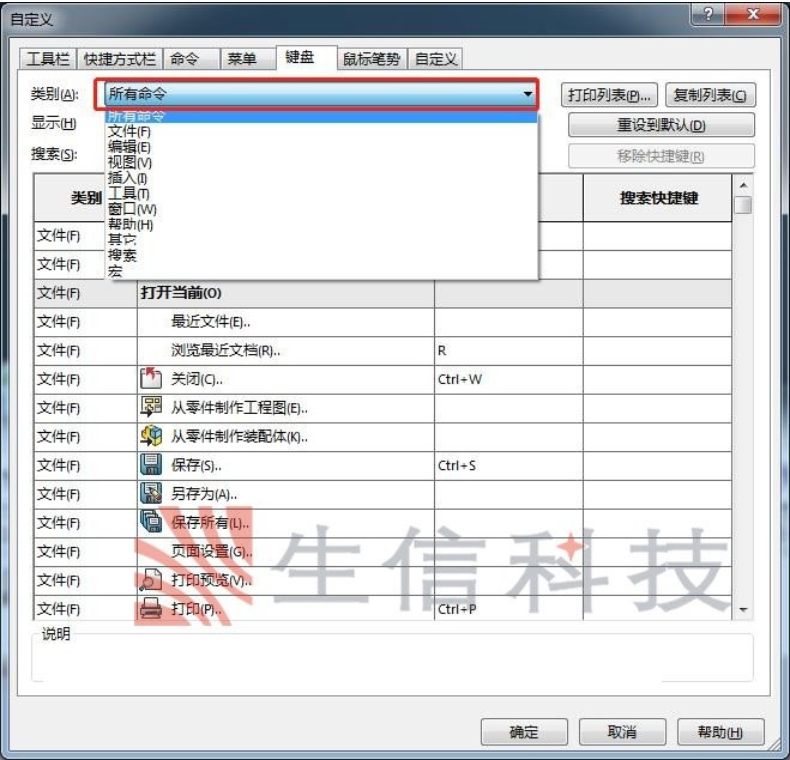This screenshot has width=790, height=760.
Task: Click the Make Assembly from Part icon
Action: click(151, 435)
